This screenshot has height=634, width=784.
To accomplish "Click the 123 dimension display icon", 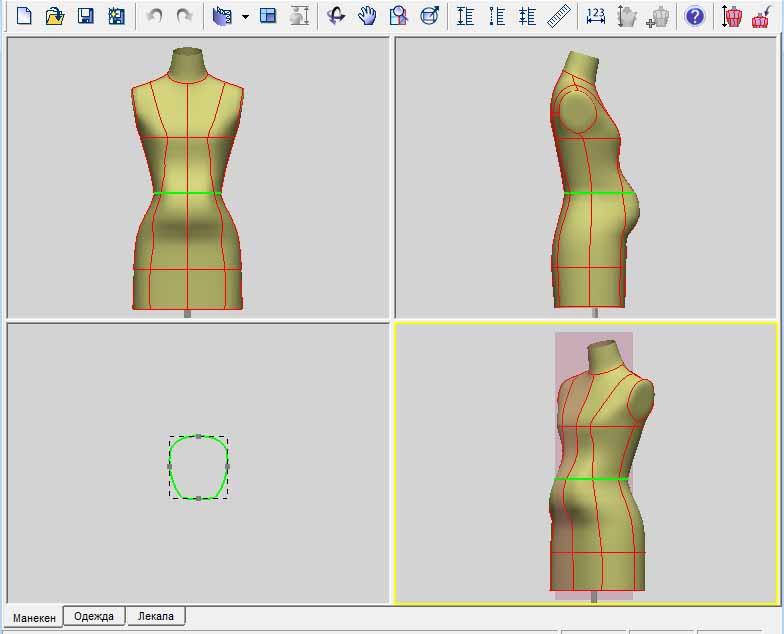I will 595,16.
